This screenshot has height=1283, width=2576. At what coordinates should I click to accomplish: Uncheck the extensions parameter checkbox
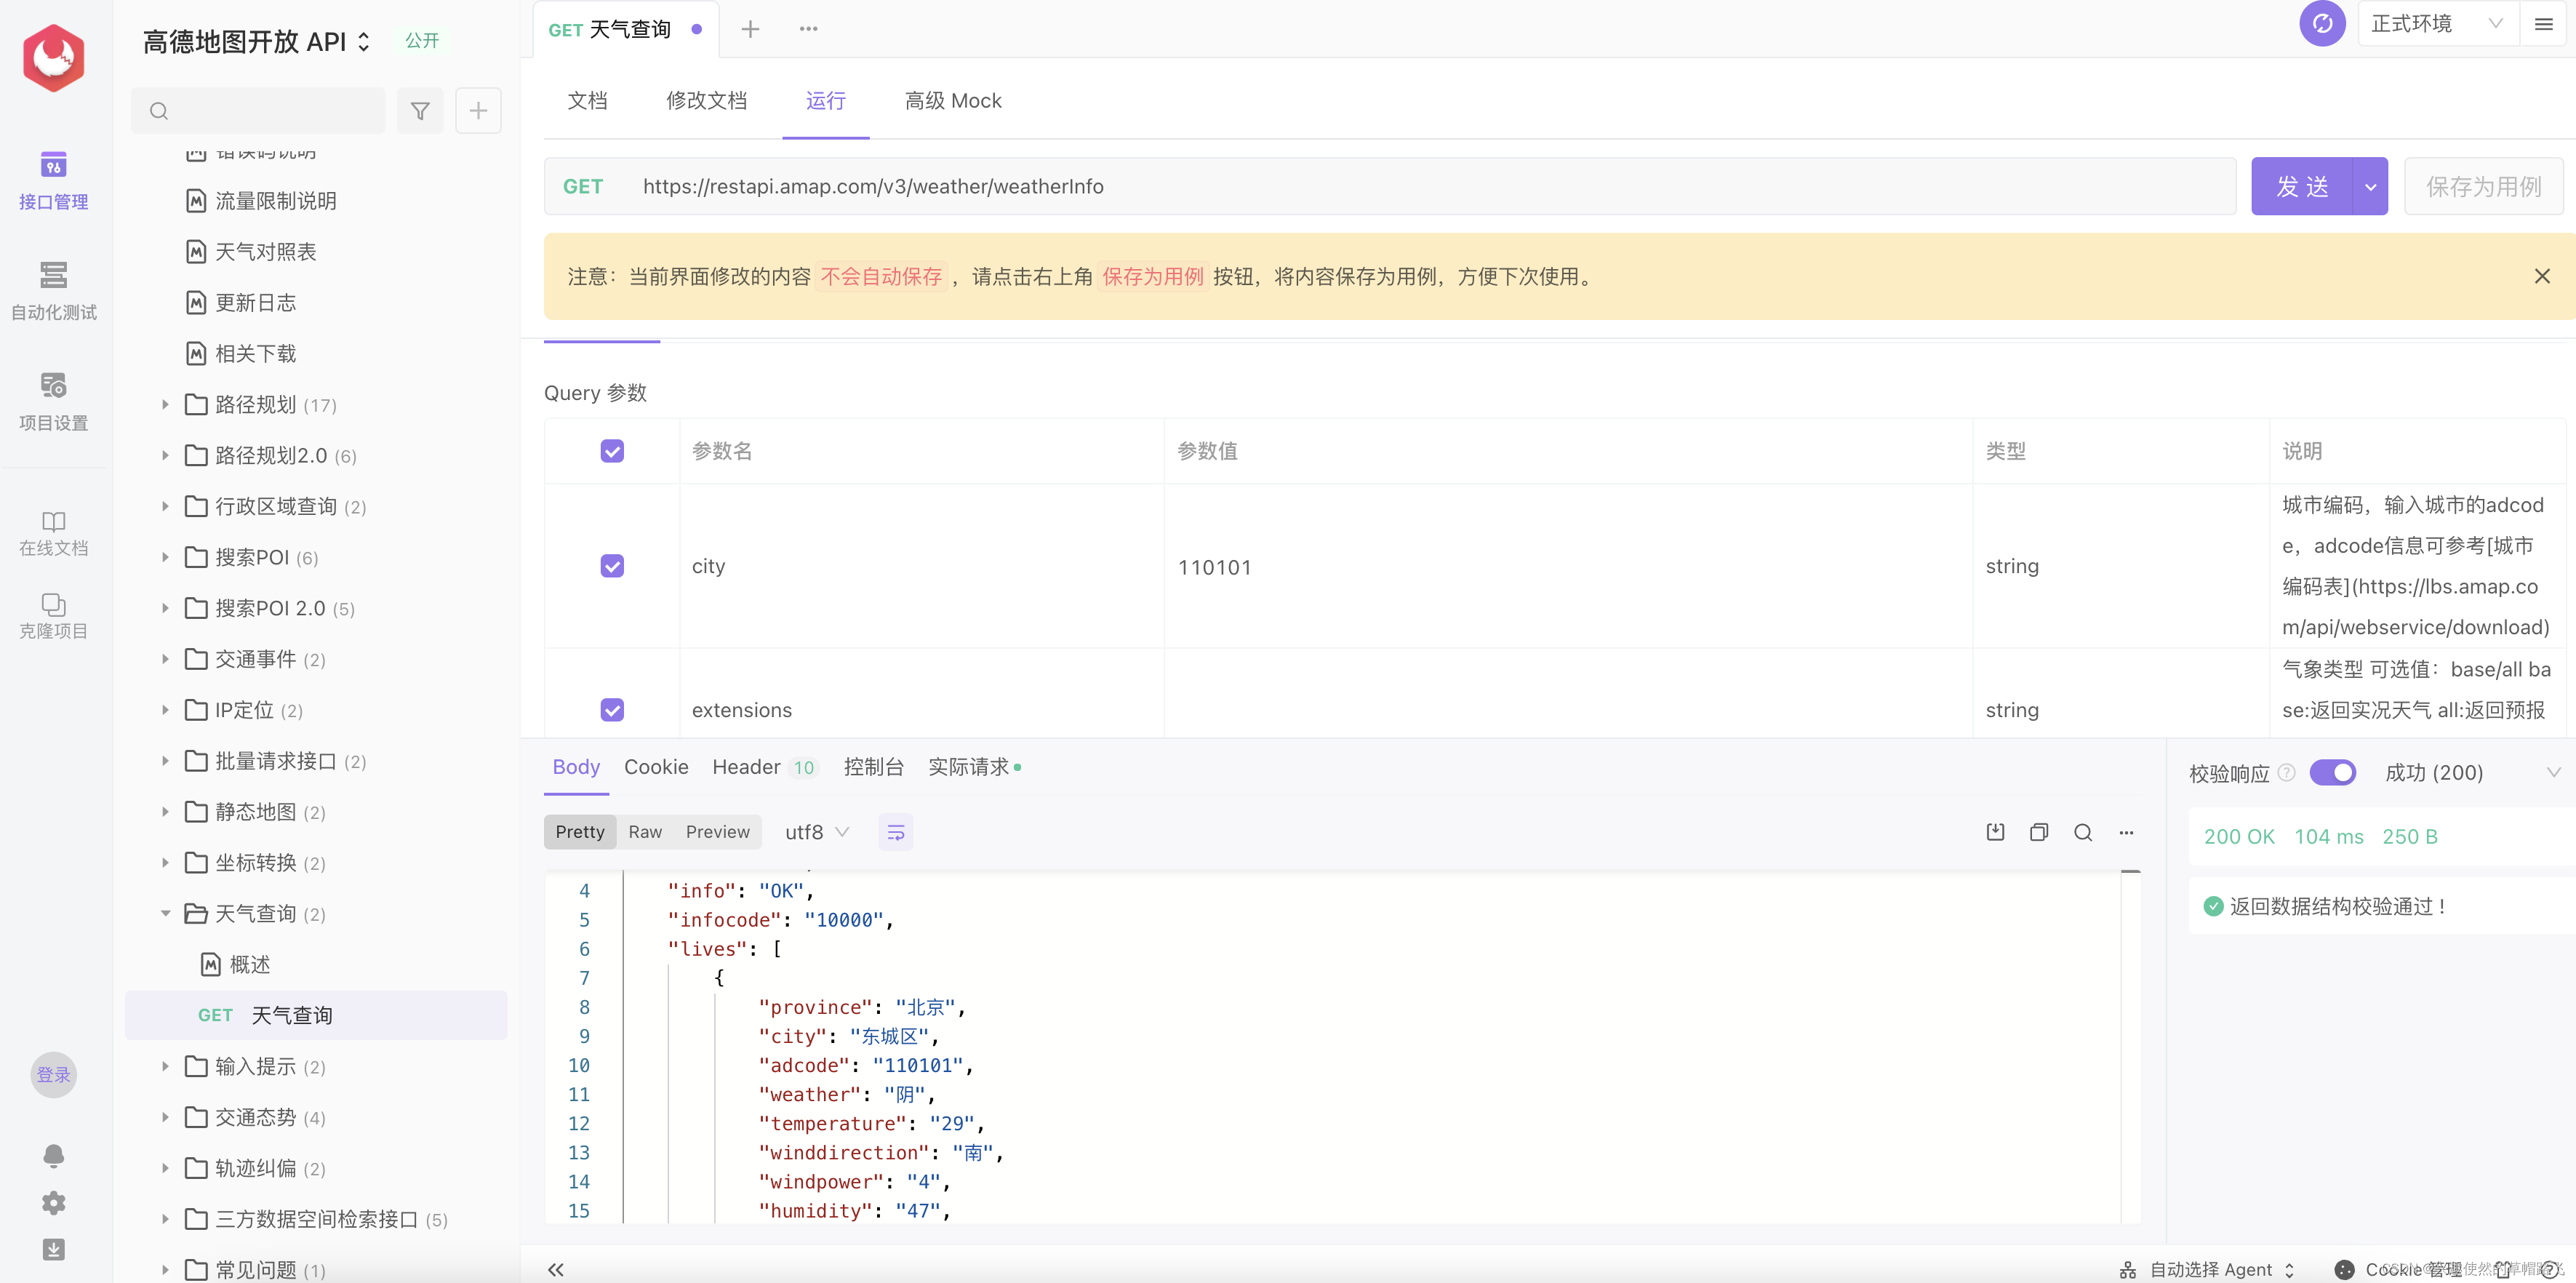point(612,710)
